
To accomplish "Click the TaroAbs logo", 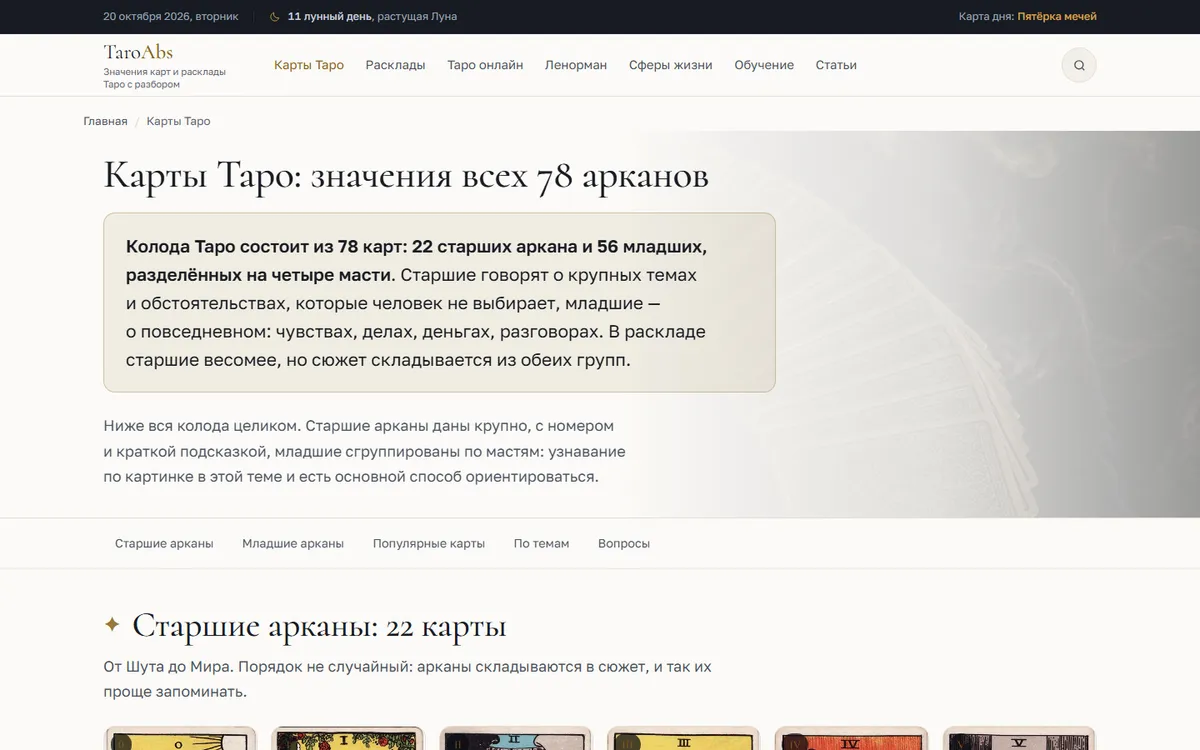I will (x=138, y=52).
